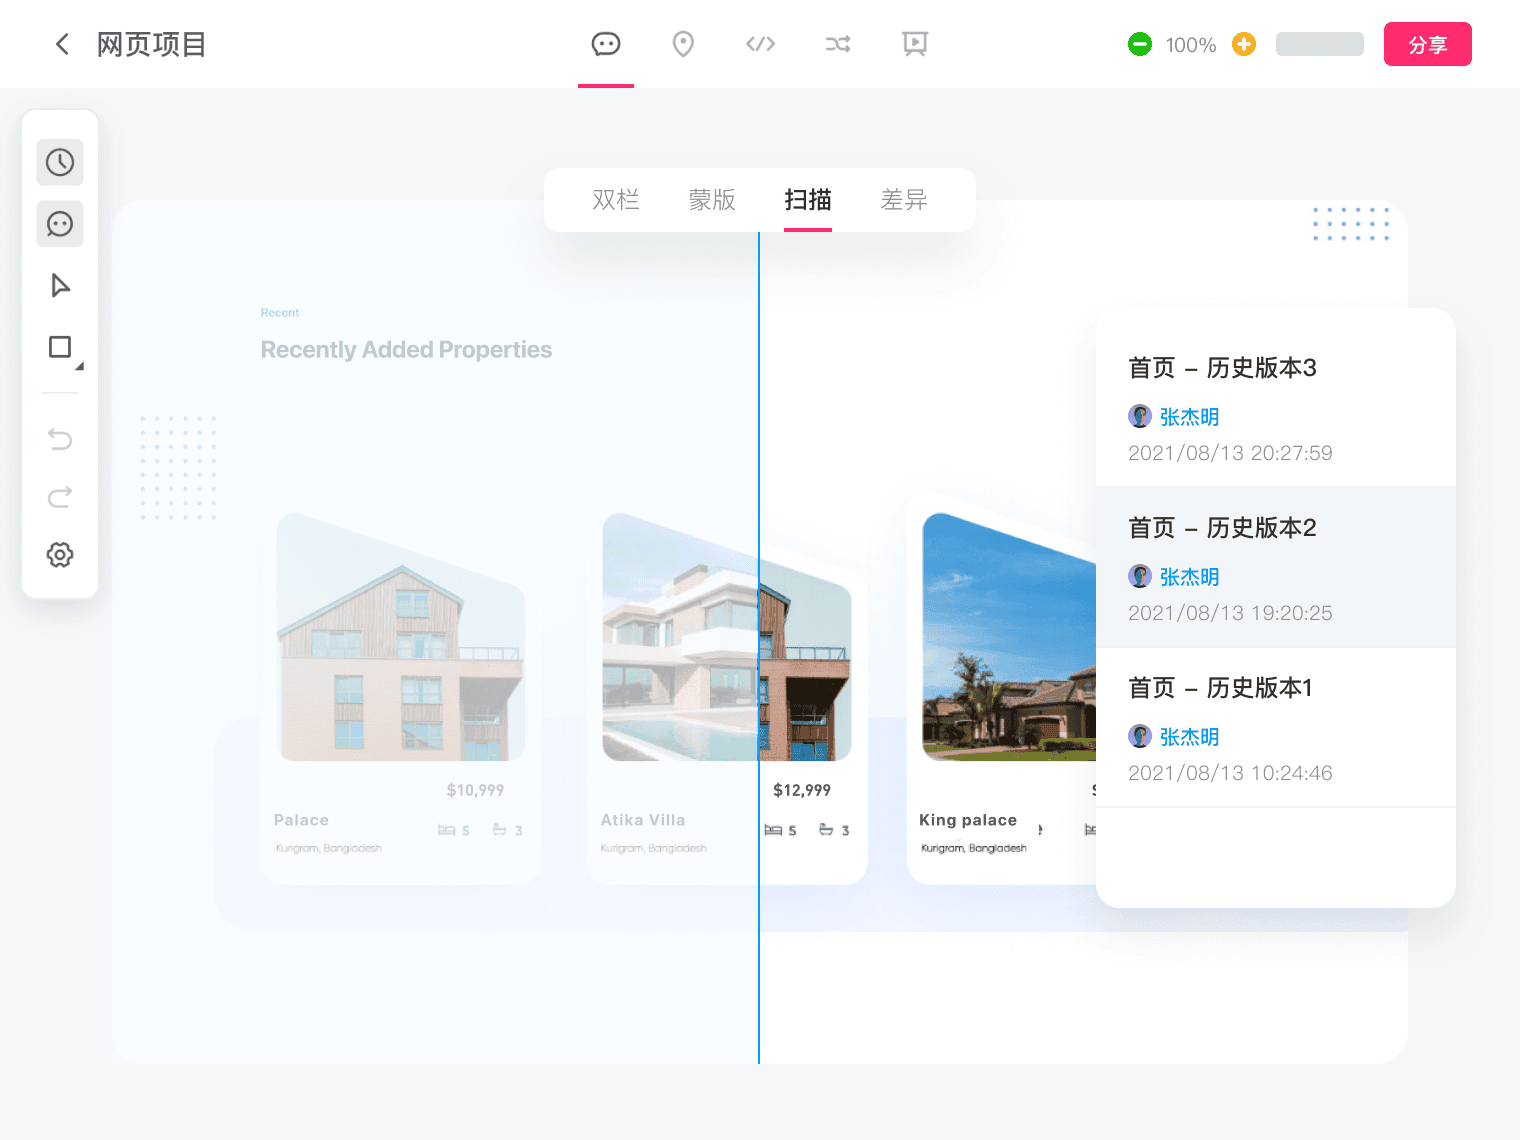Select the location pin icon in top bar
The width and height of the screenshot is (1520, 1140).
pos(683,44)
